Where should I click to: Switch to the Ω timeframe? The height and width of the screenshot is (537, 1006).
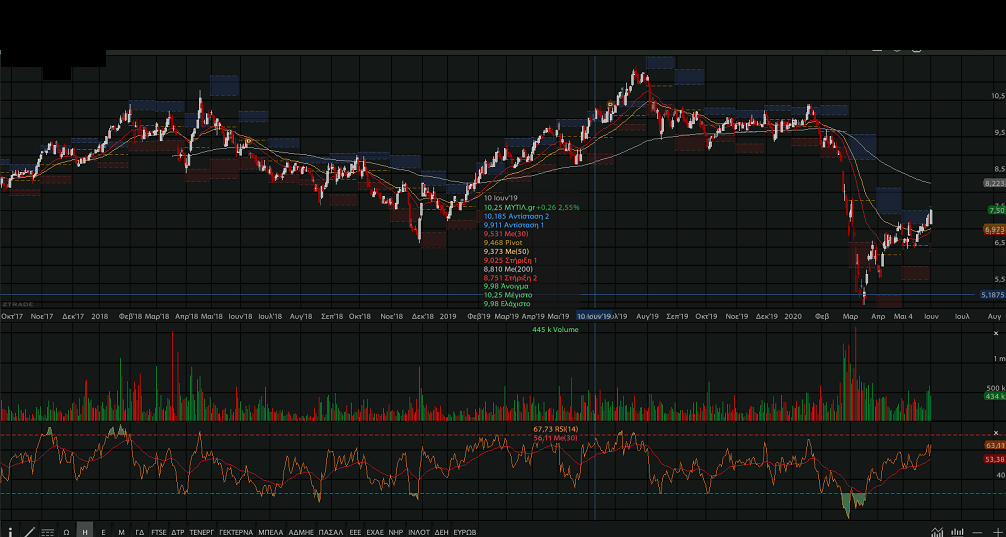(66, 531)
